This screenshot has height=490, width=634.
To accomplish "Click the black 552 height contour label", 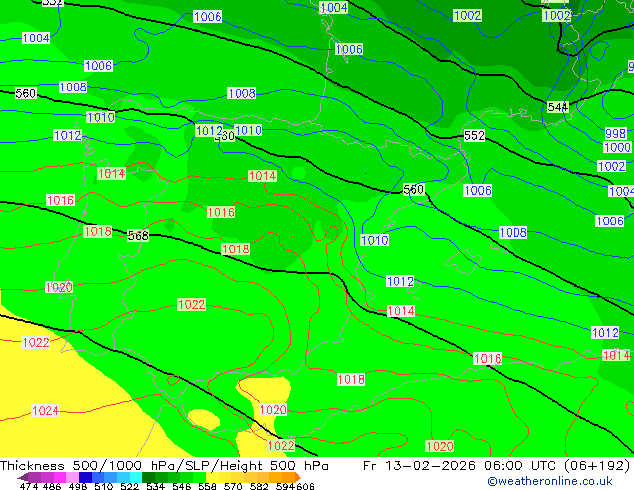I will (474, 135).
